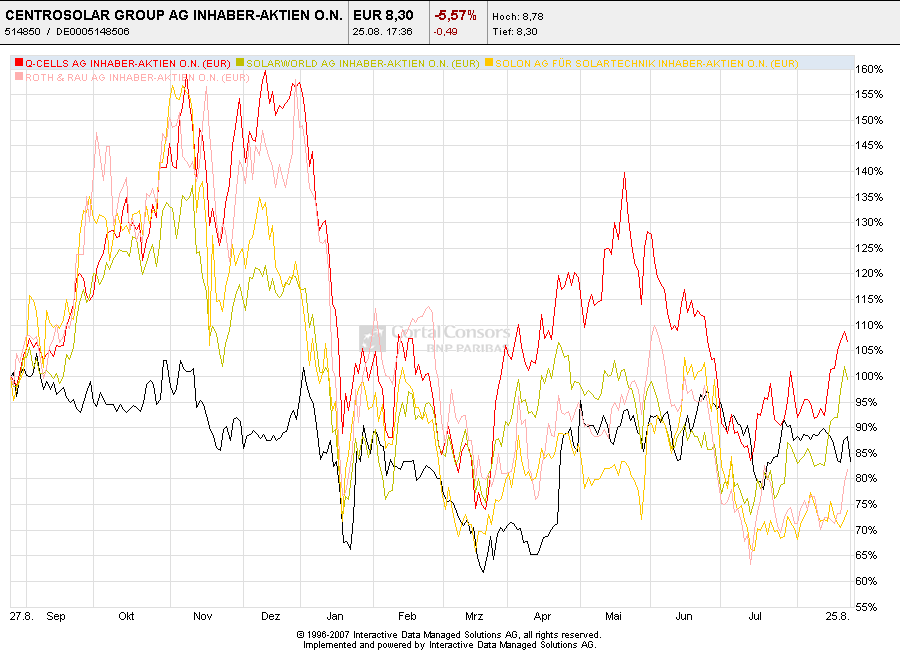Viewport: 900px width, 650px height.
Task: Click the Nov month axis label
Action: click(203, 616)
